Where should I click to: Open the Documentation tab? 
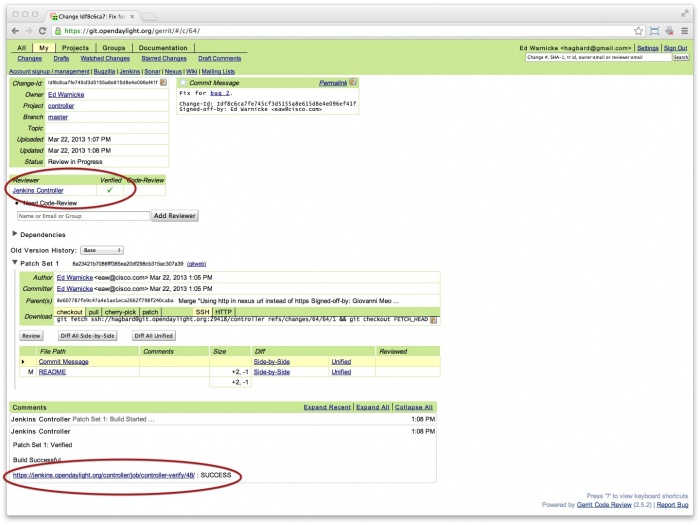point(163,48)
